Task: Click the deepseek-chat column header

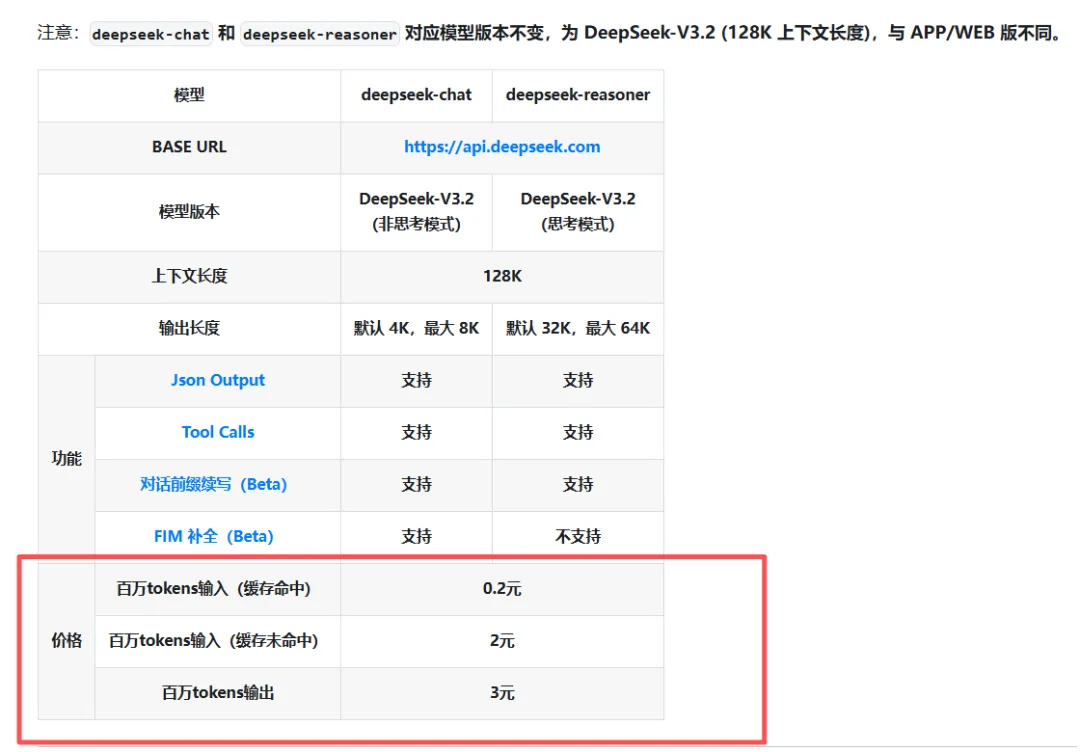Action: 416,95
